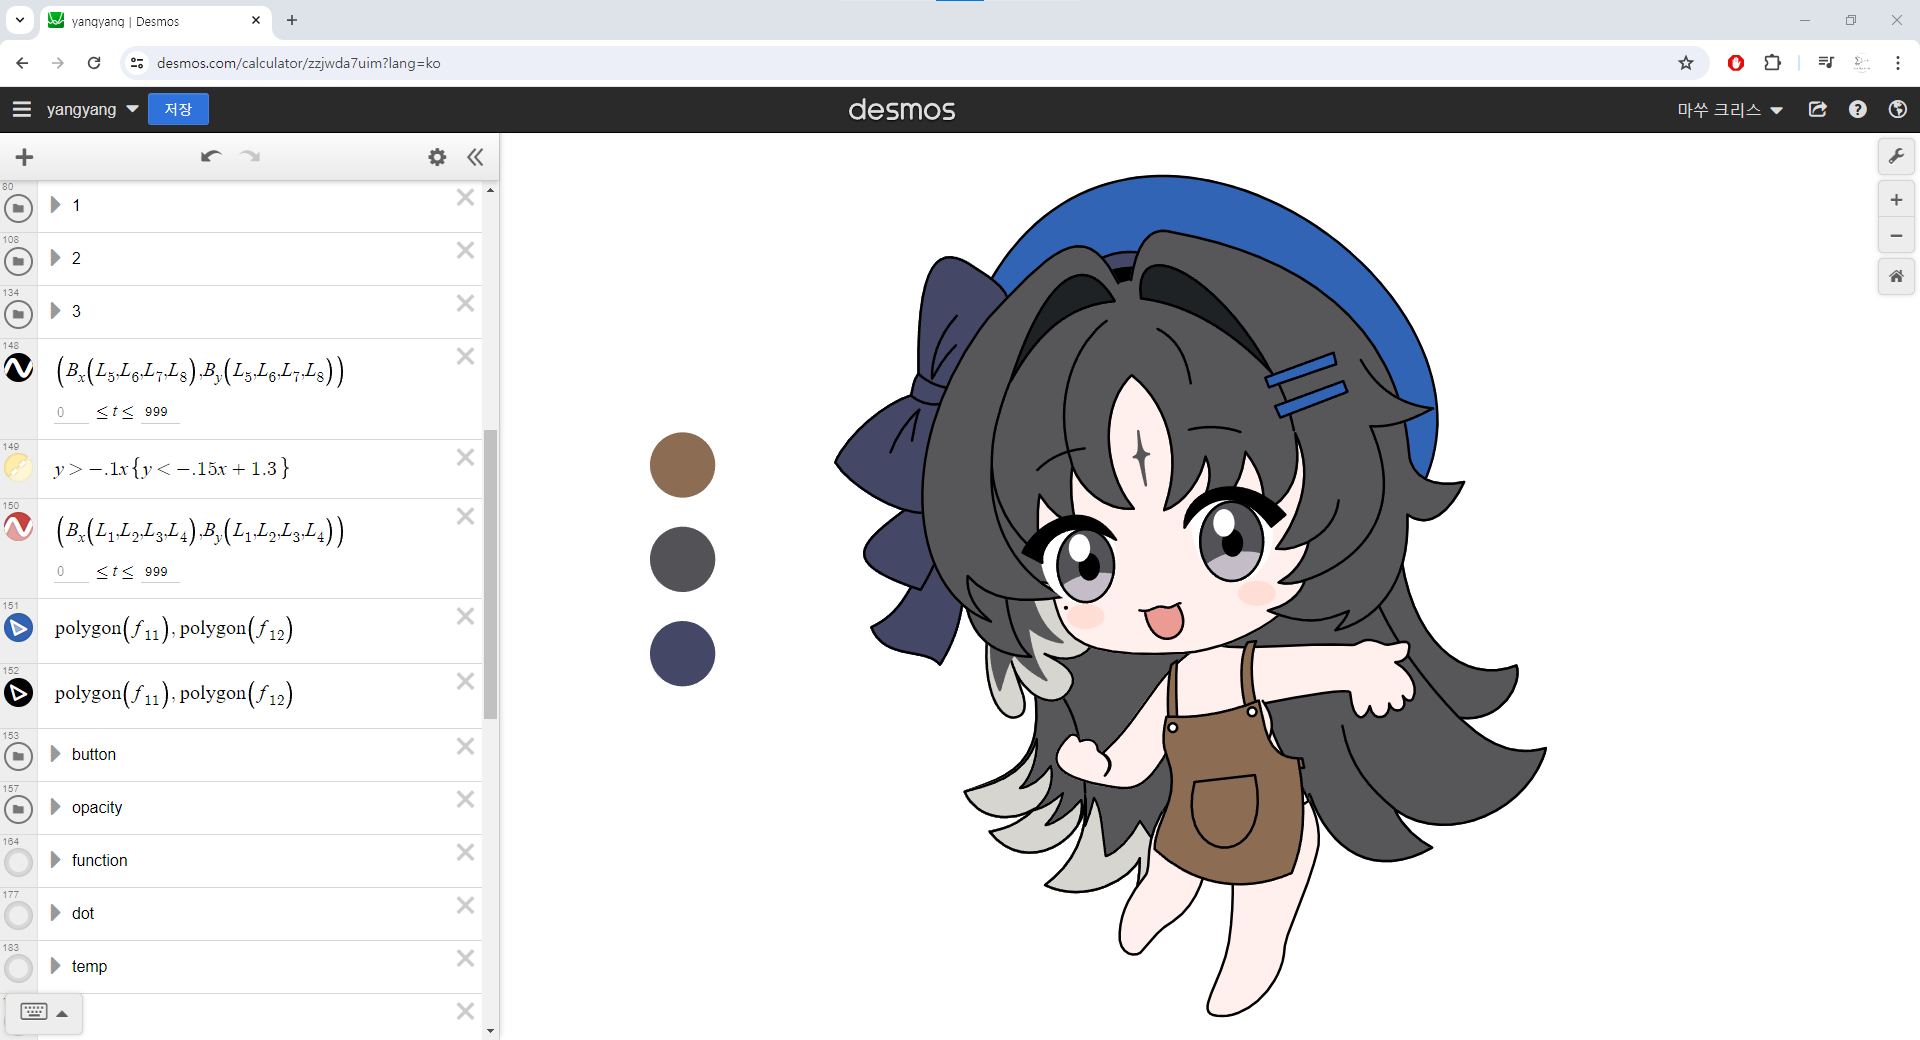The width and height of the screenshot is (1920, 1040).
Task: Edit the first polygon(f11) expression
Action: (174, 630)
